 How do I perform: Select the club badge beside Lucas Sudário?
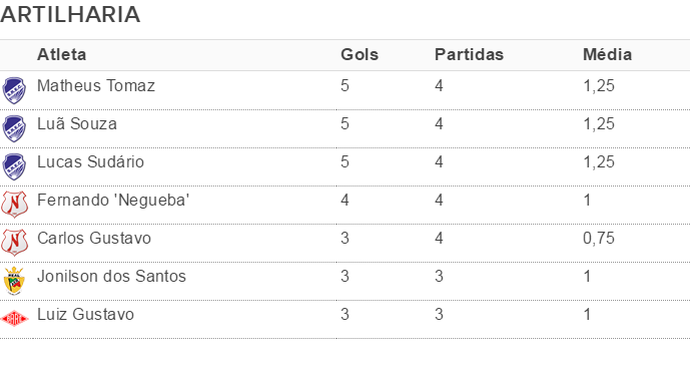coord(14,167)
